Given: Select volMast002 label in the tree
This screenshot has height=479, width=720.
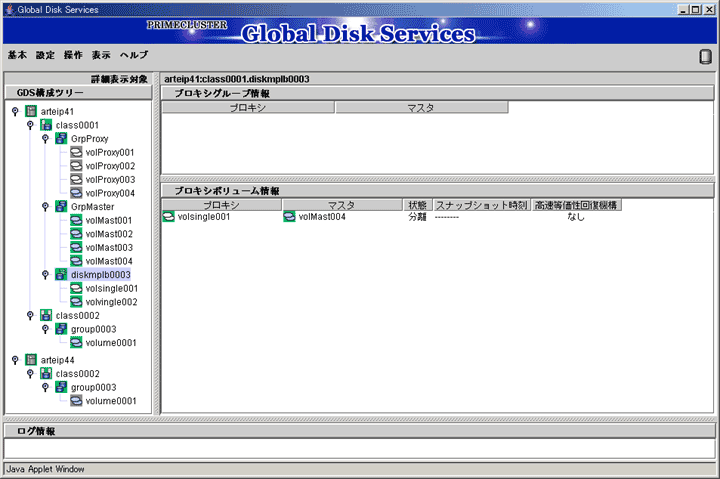Looking at the screenshot, I should coord(109,234).
